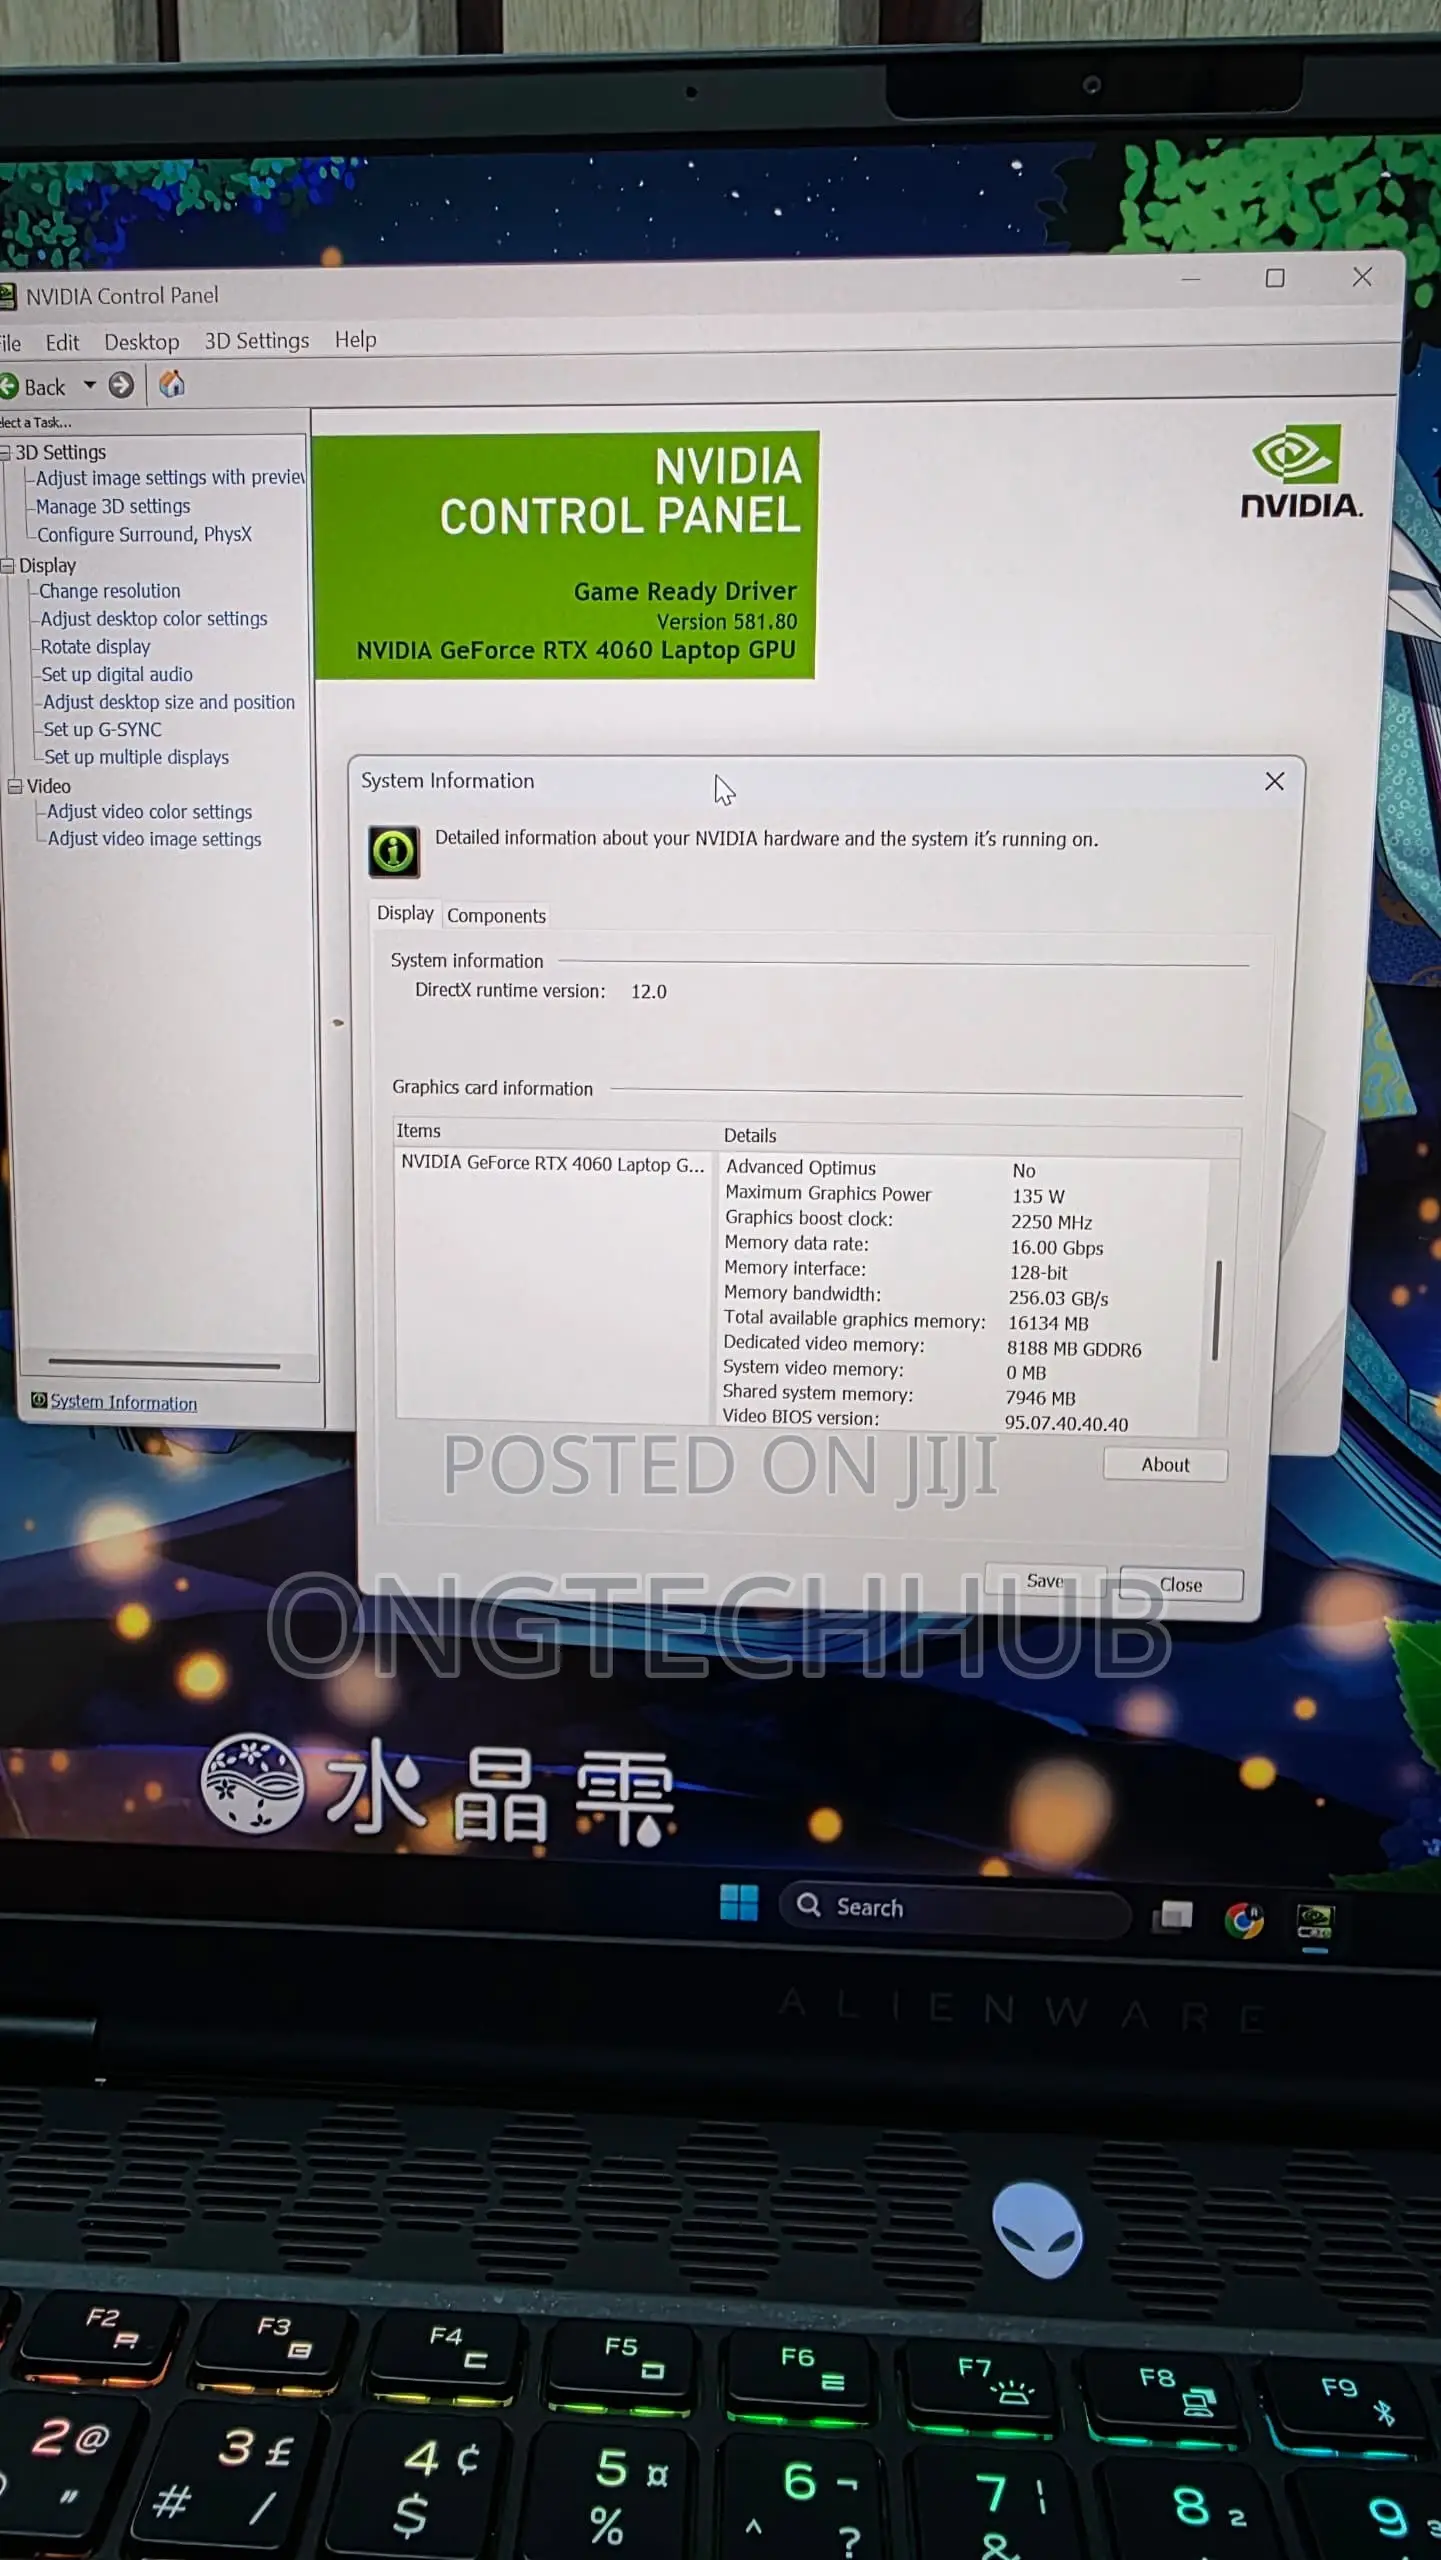1441x2560 pixels.
Task: Close the System Information dialog with X
Action: point(1274,782)
